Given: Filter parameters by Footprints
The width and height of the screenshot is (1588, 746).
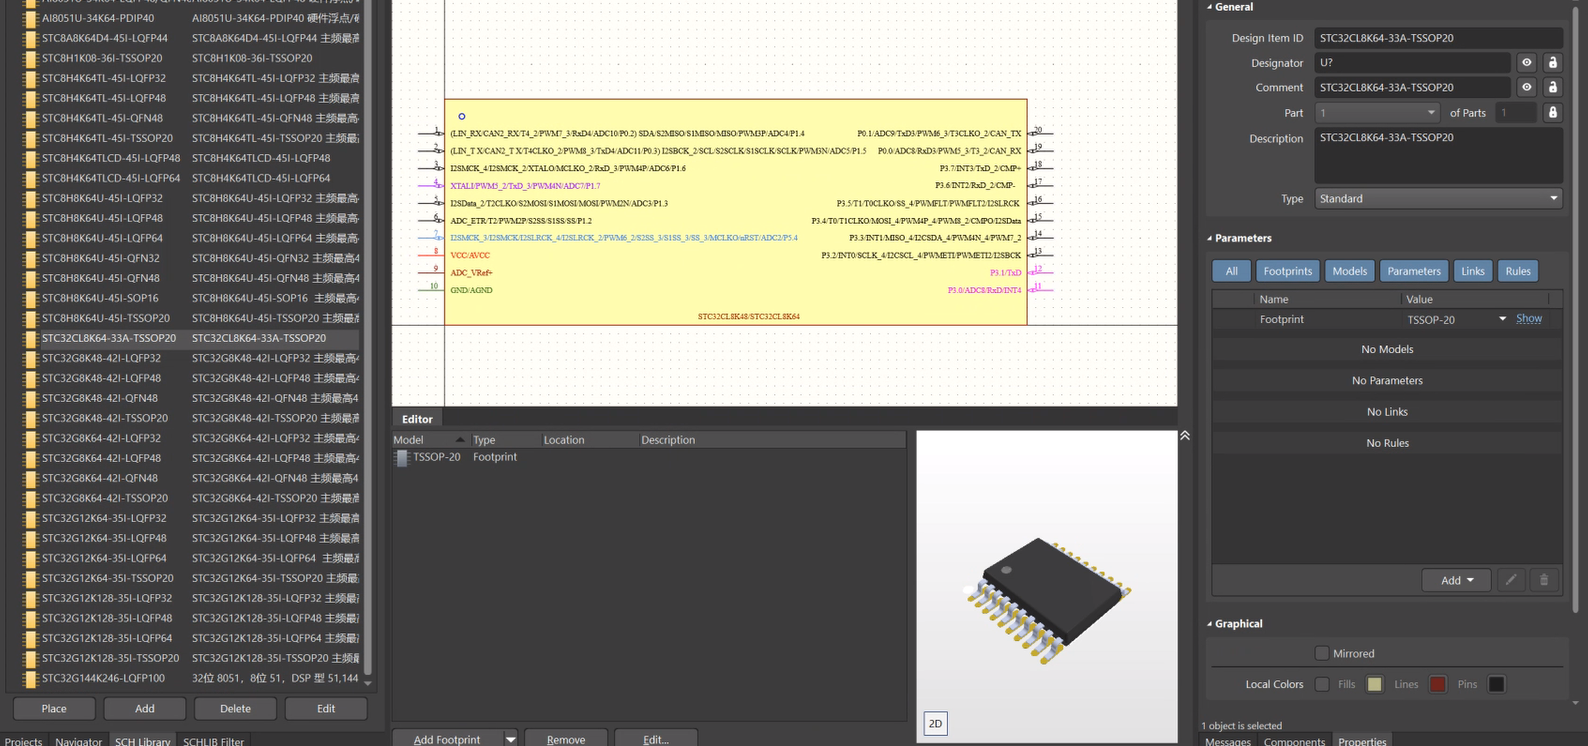Looking at the screenshot, I should click(x=1287, y=271).
